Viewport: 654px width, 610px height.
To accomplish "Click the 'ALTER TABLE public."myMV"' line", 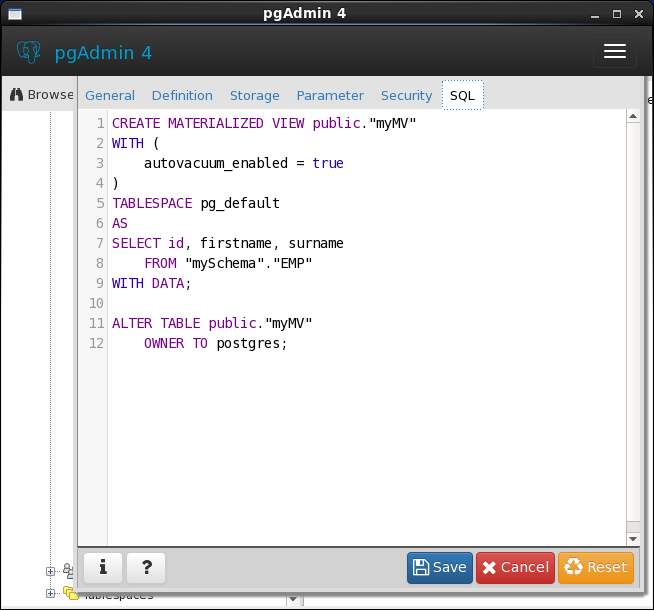I will click(212, 324).
